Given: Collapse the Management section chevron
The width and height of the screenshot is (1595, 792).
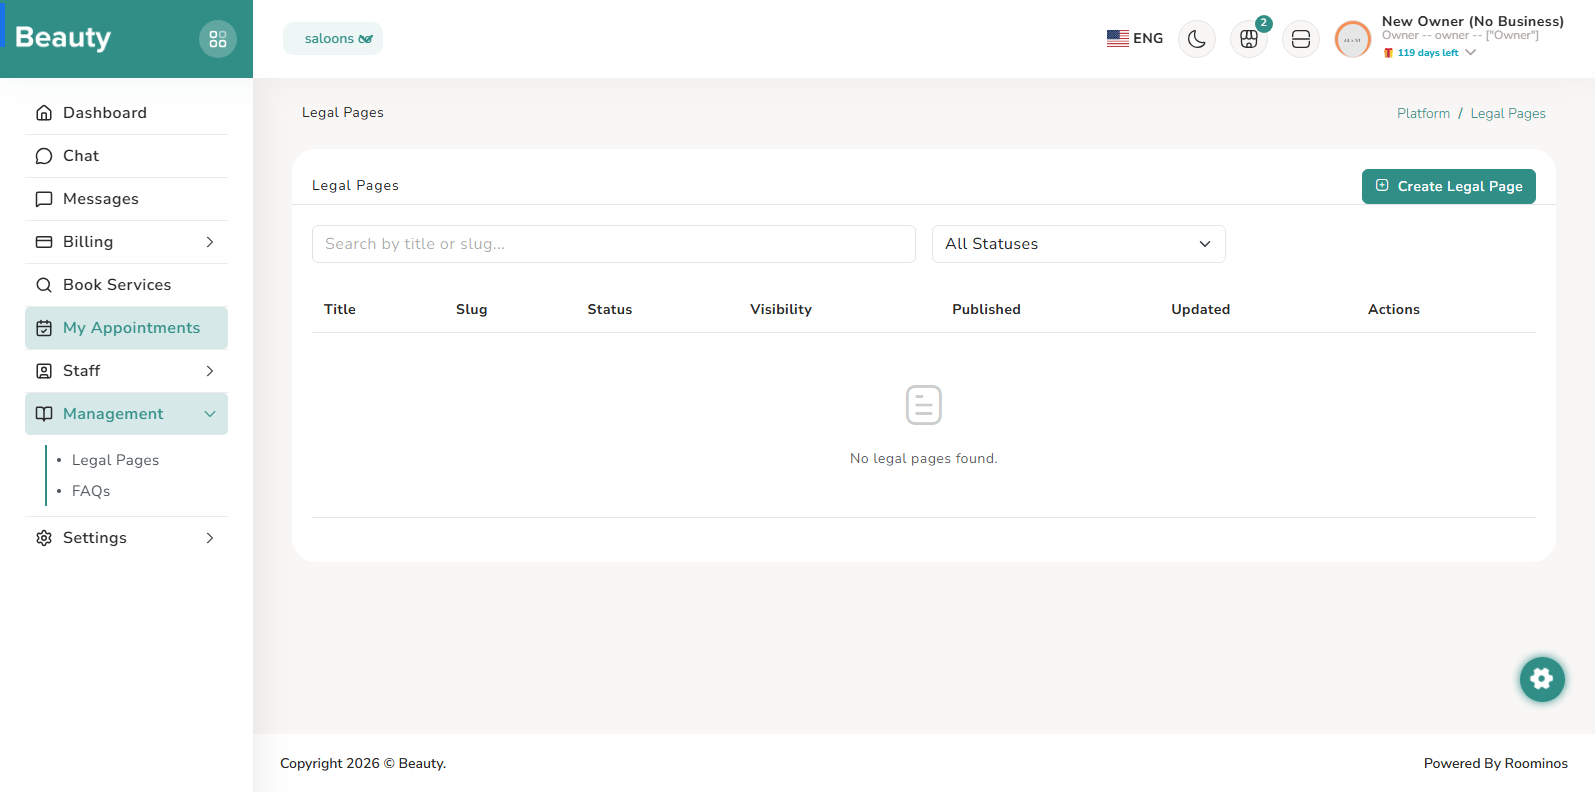Looking at the screenshot, I should (x=210, y=414).
